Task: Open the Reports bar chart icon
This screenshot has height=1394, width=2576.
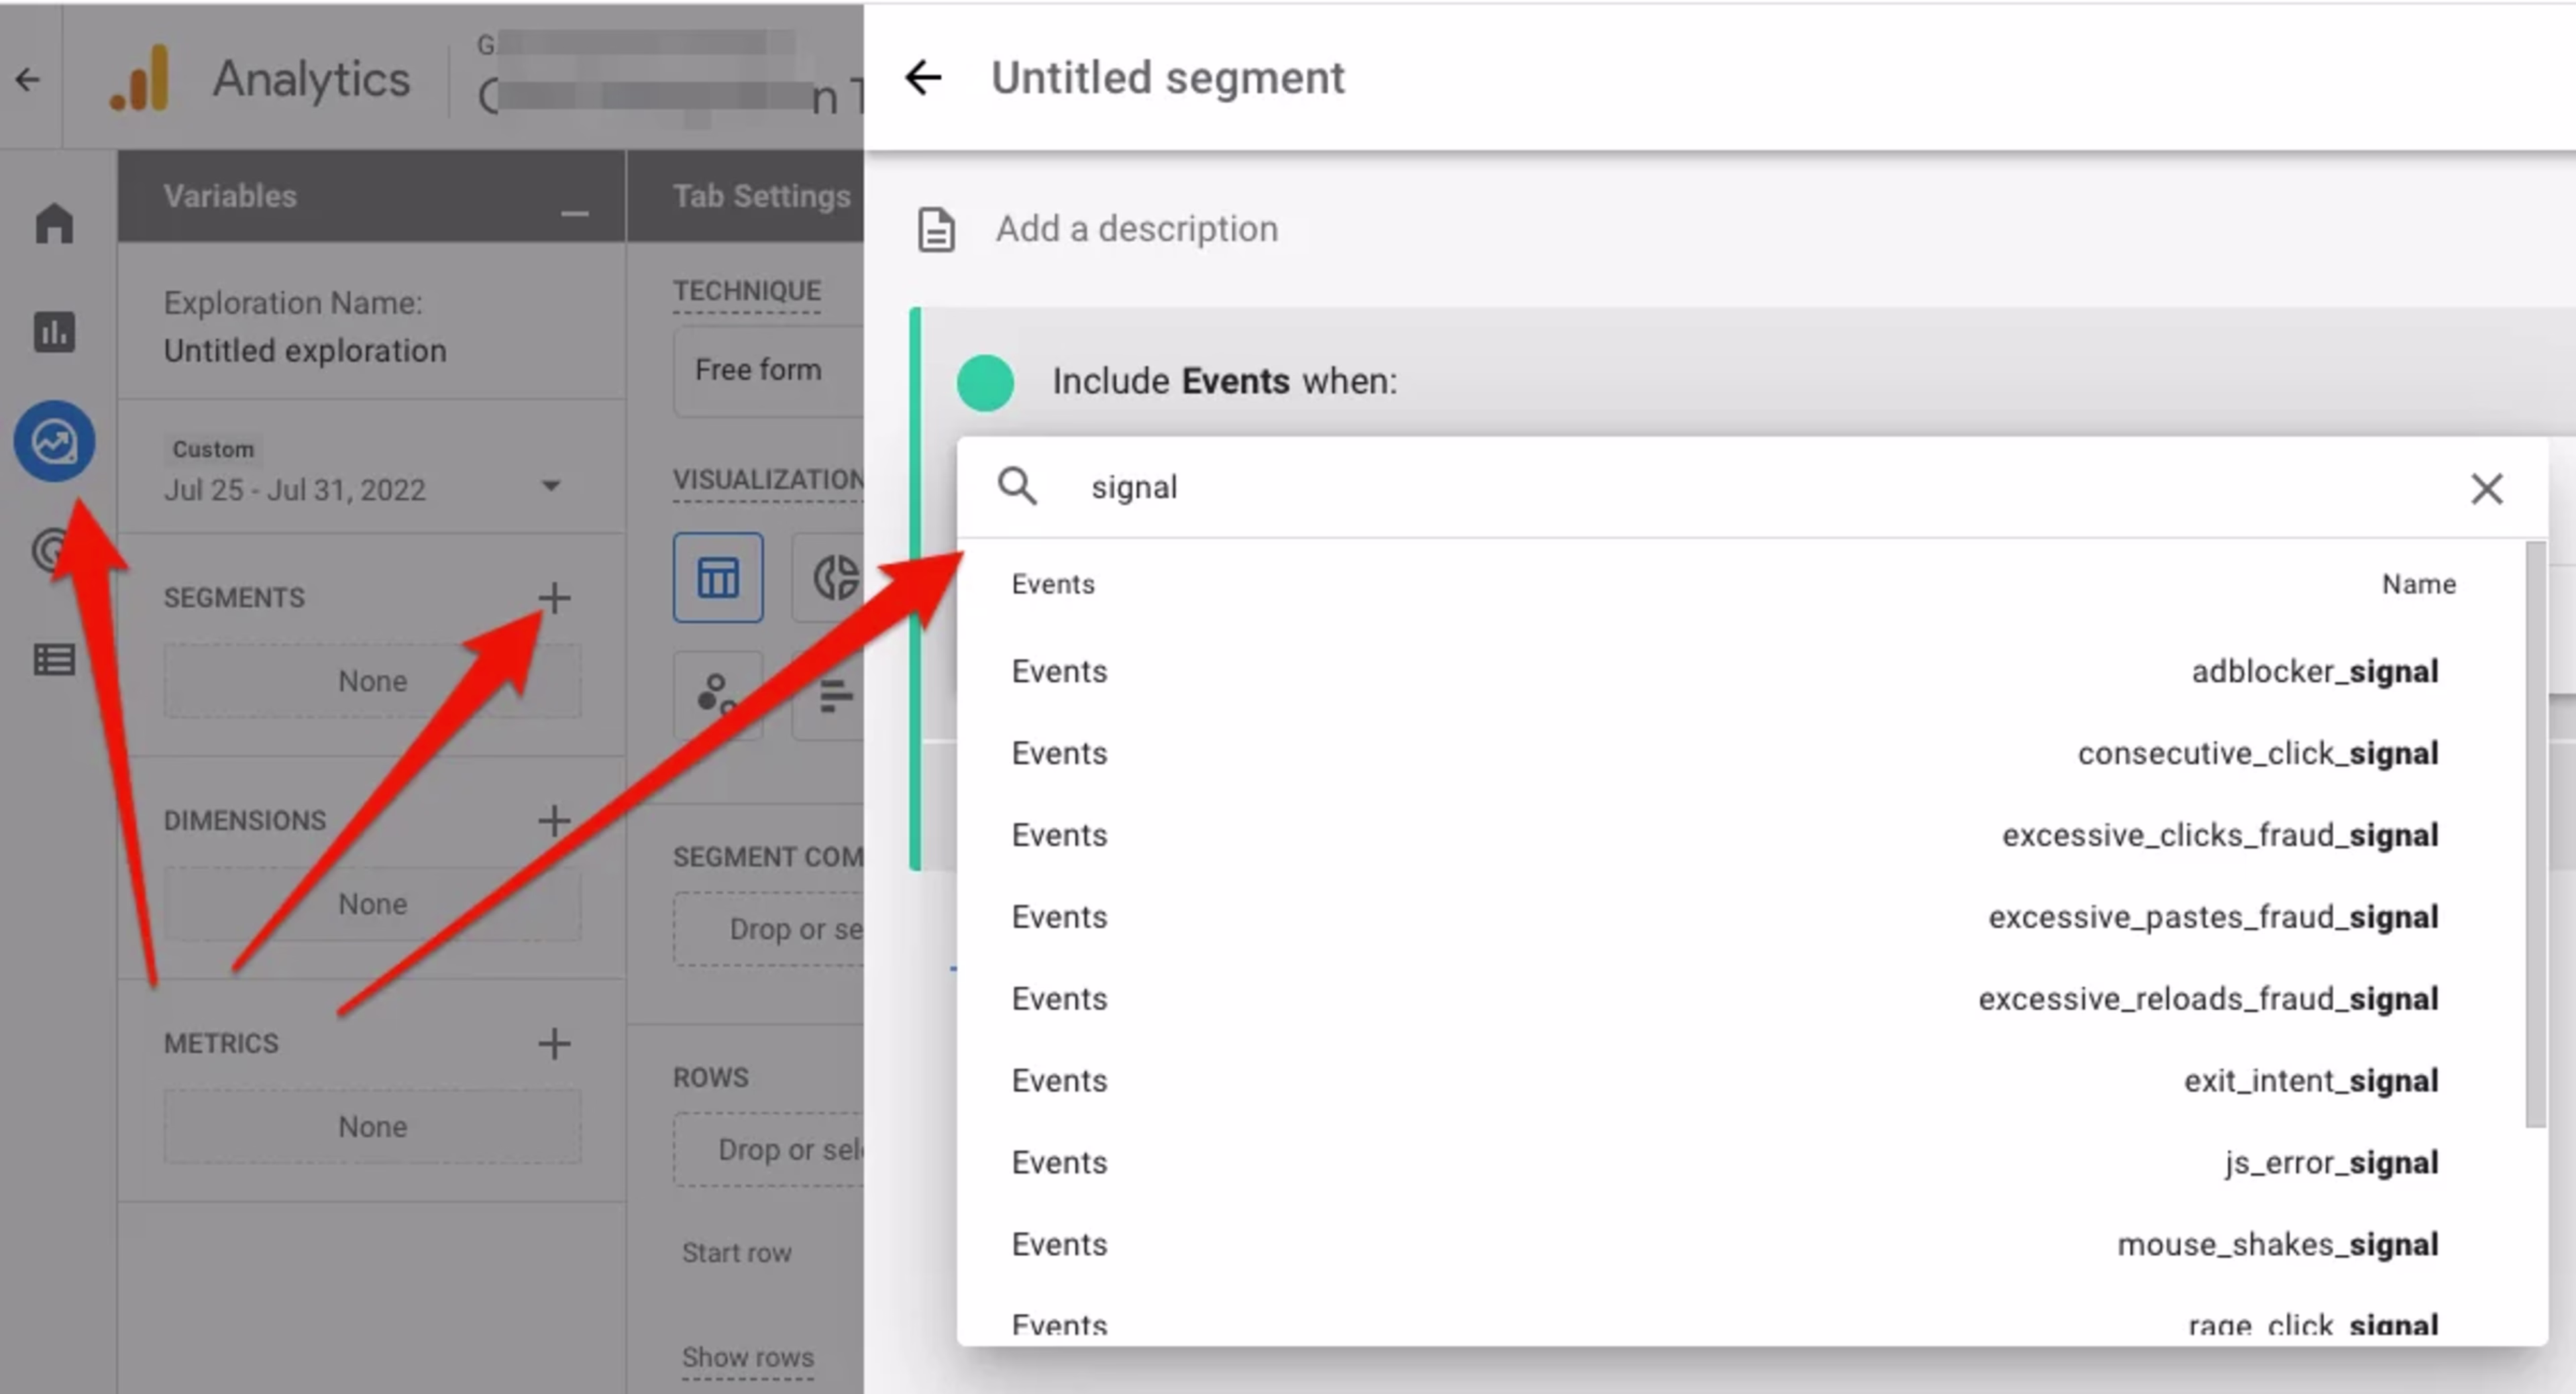Action: point(54,332)
